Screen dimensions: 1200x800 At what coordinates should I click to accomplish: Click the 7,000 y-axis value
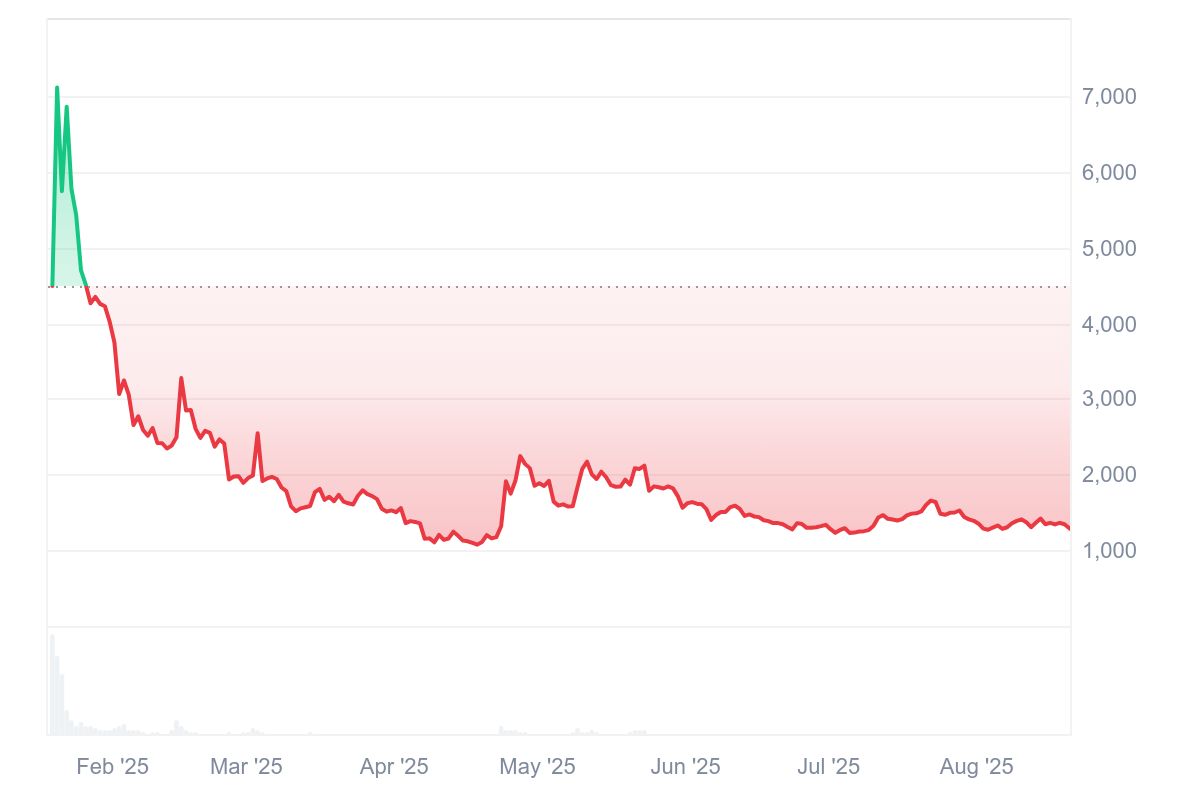(1110, 97)
